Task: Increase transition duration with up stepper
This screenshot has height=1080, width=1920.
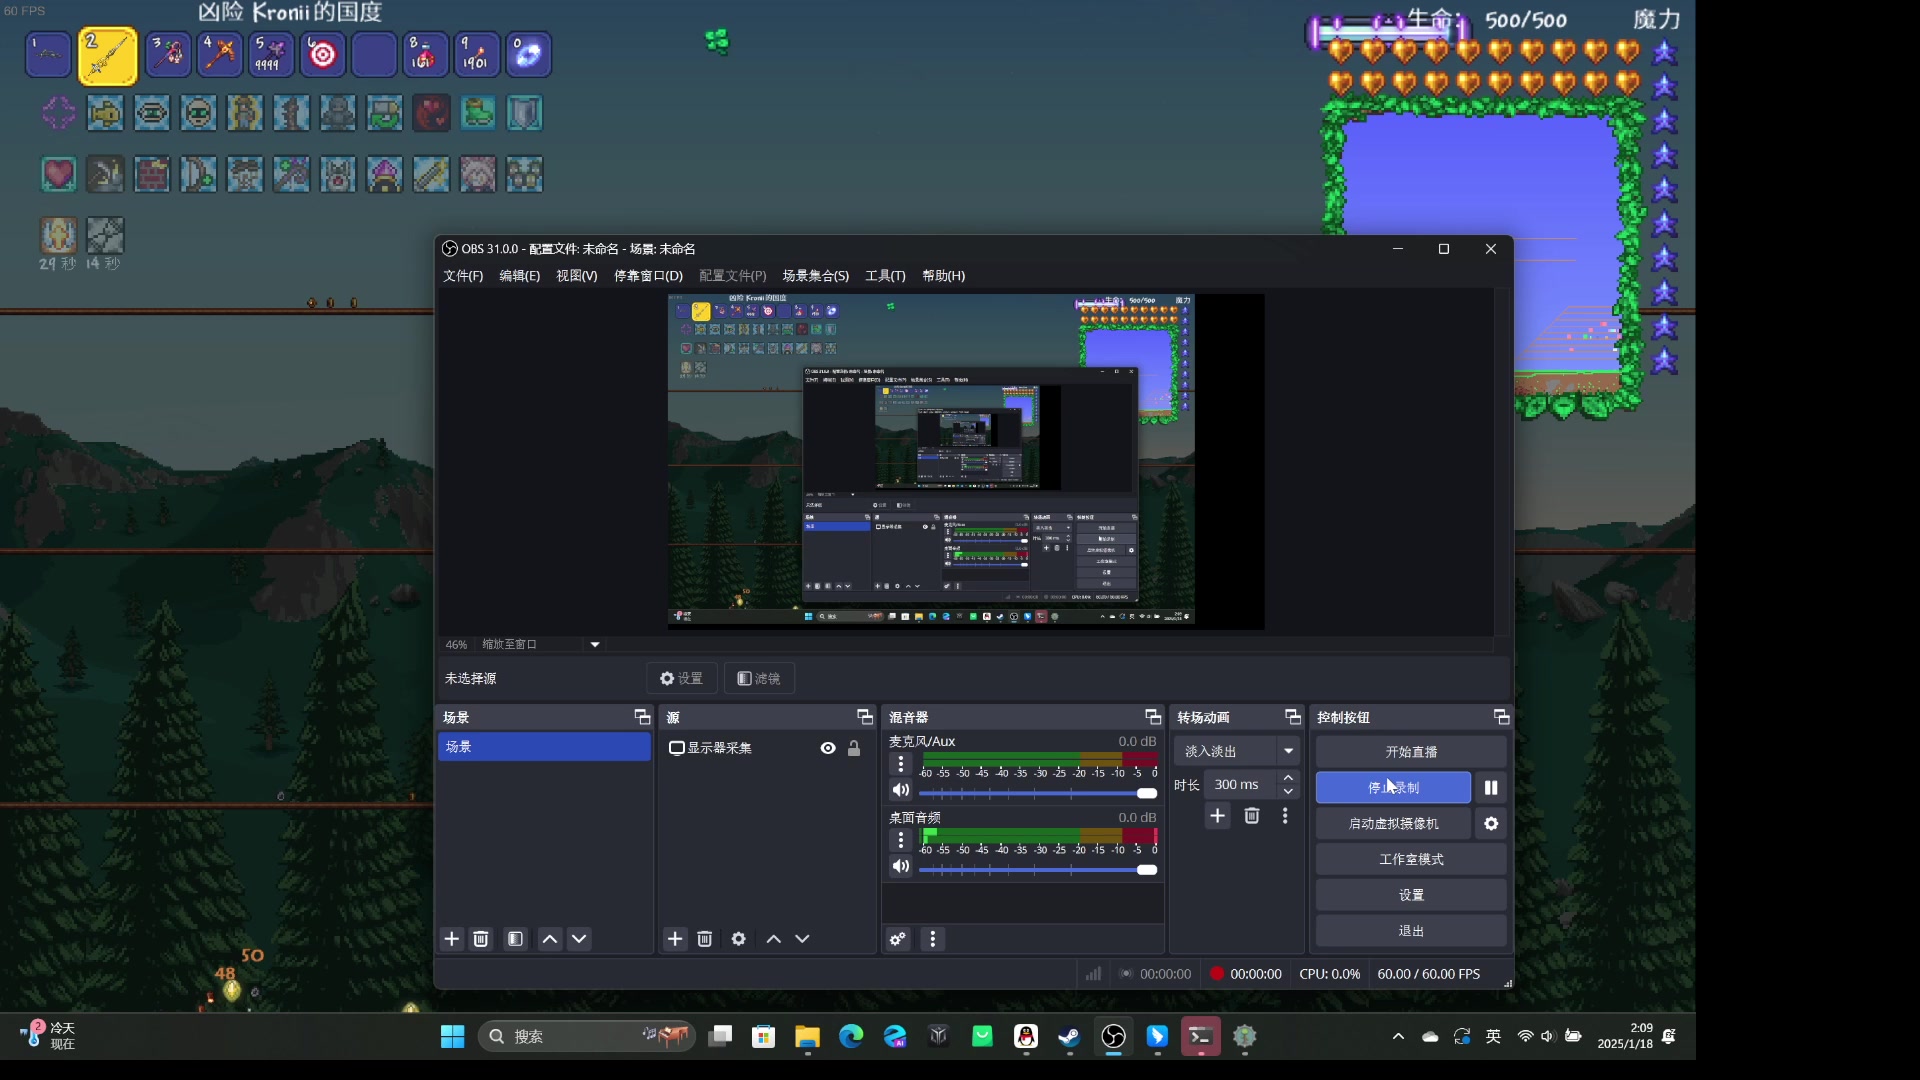Action: [x=1288, y=778]
